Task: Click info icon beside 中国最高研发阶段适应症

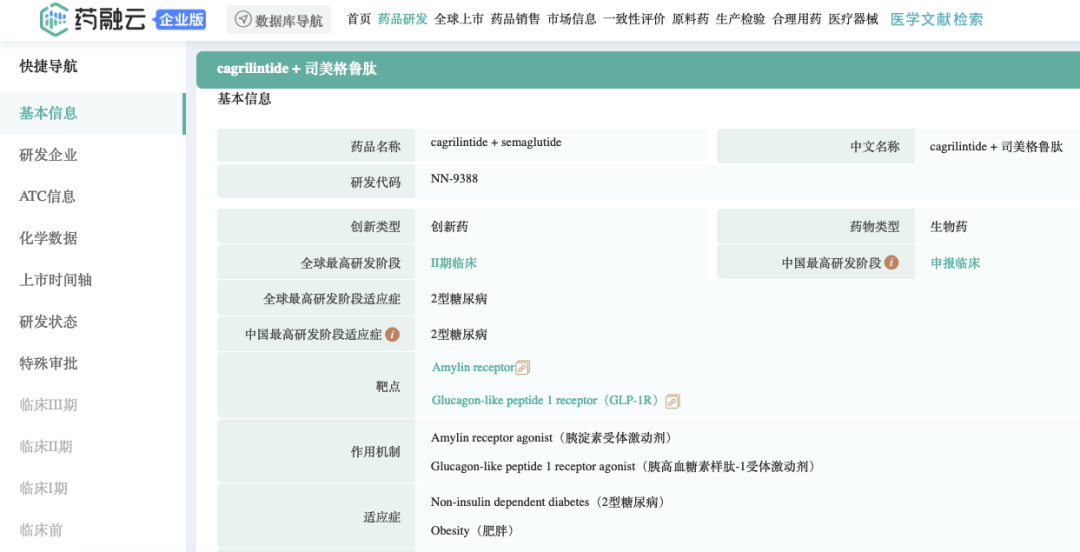Action: [392, 335]
